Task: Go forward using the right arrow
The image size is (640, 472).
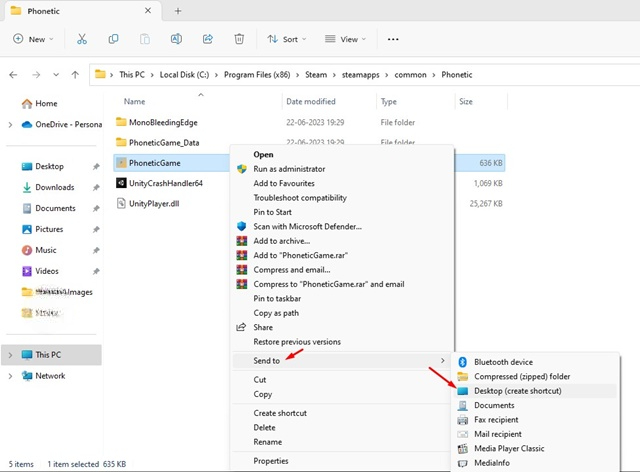Action: pyautogui.click(x=36, y=75)
